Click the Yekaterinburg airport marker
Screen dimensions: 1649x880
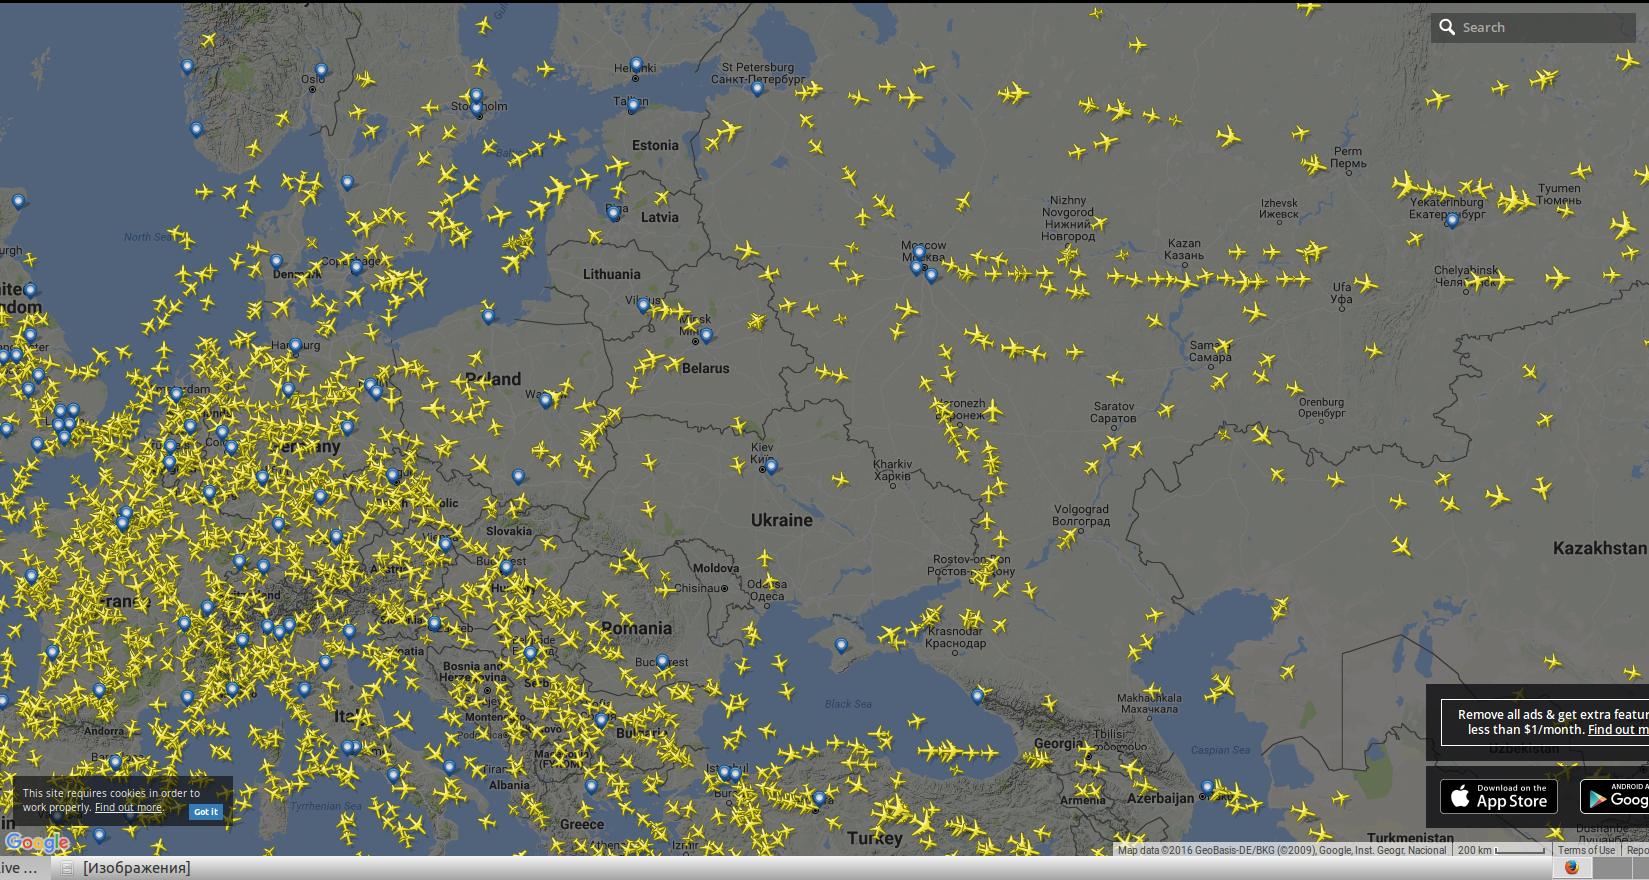pos(1452,220)
